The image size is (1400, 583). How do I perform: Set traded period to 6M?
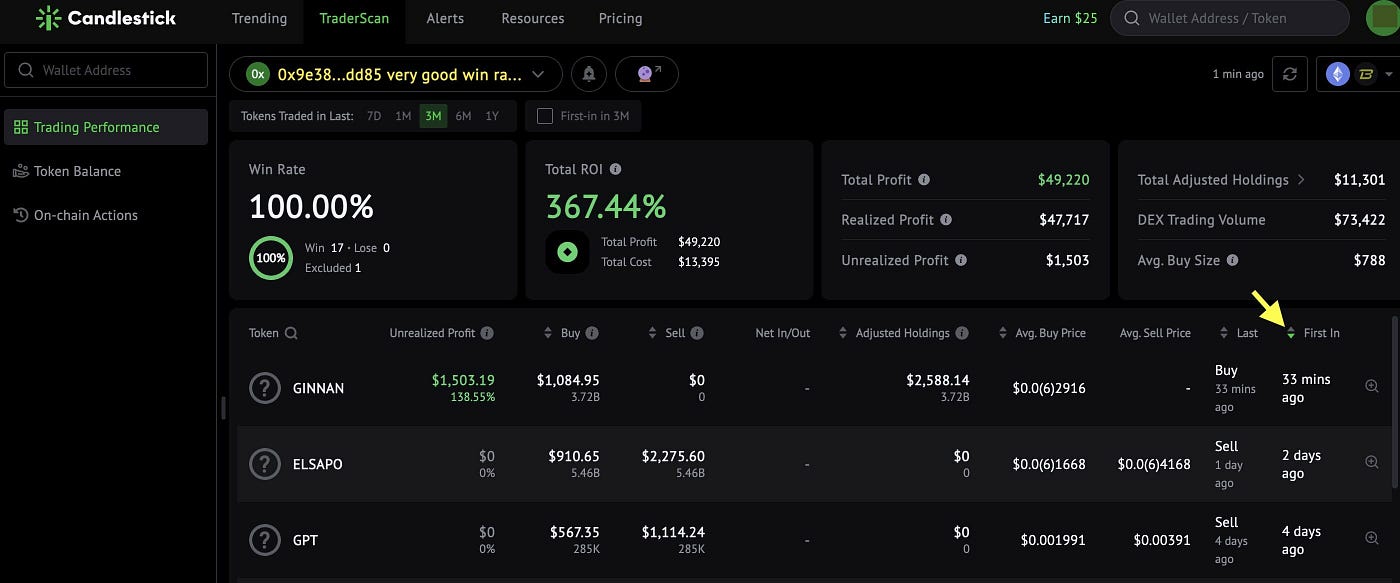tap(463, 116)
